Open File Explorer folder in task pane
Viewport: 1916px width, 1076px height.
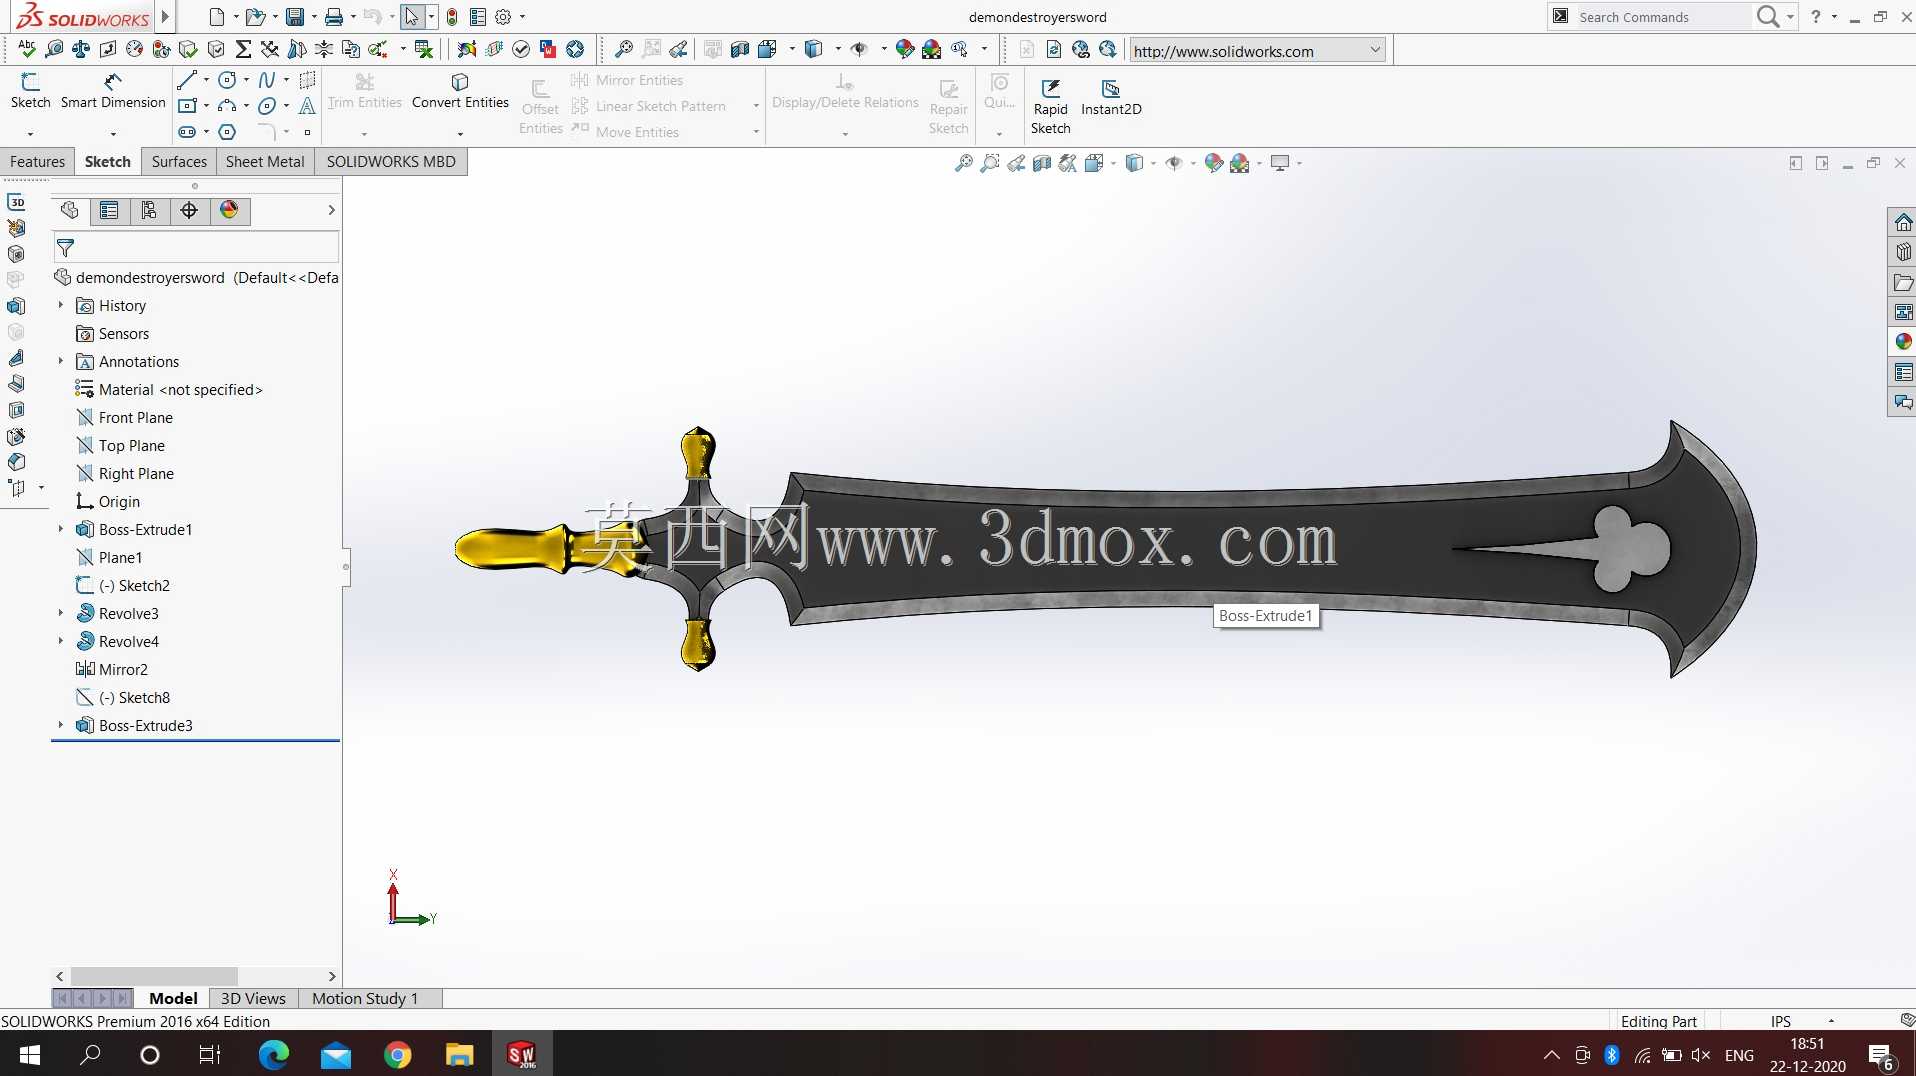[x=1903, y=282]
